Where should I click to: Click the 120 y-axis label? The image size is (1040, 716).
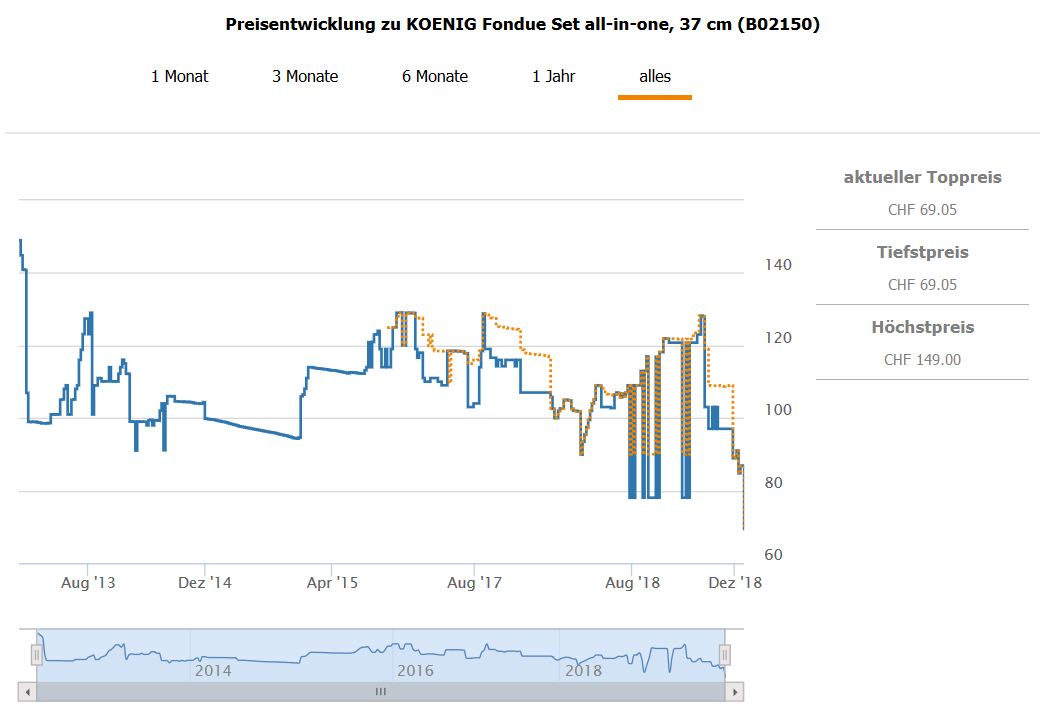[x=778, y=338]
